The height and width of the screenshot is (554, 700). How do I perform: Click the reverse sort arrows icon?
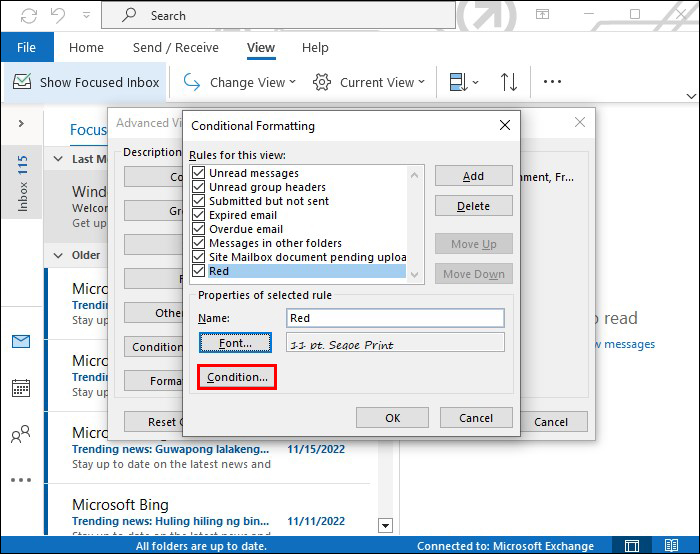click(508, 82)
